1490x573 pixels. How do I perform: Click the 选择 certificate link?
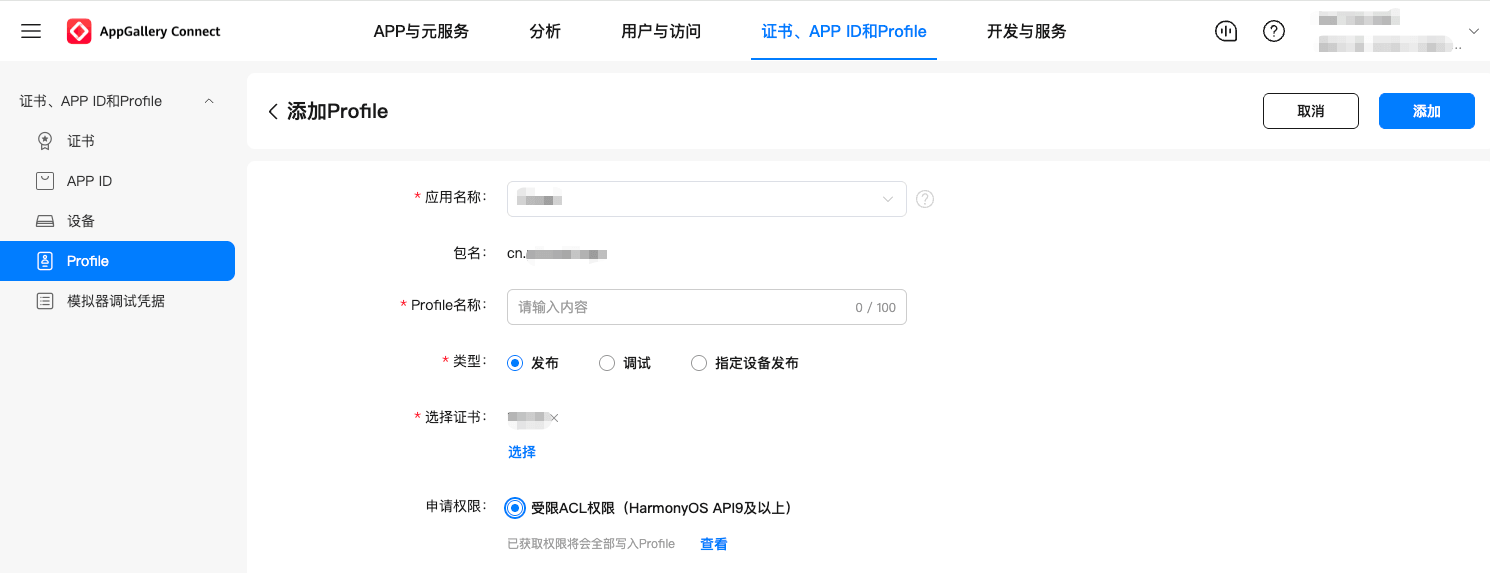tap(522, 452)
